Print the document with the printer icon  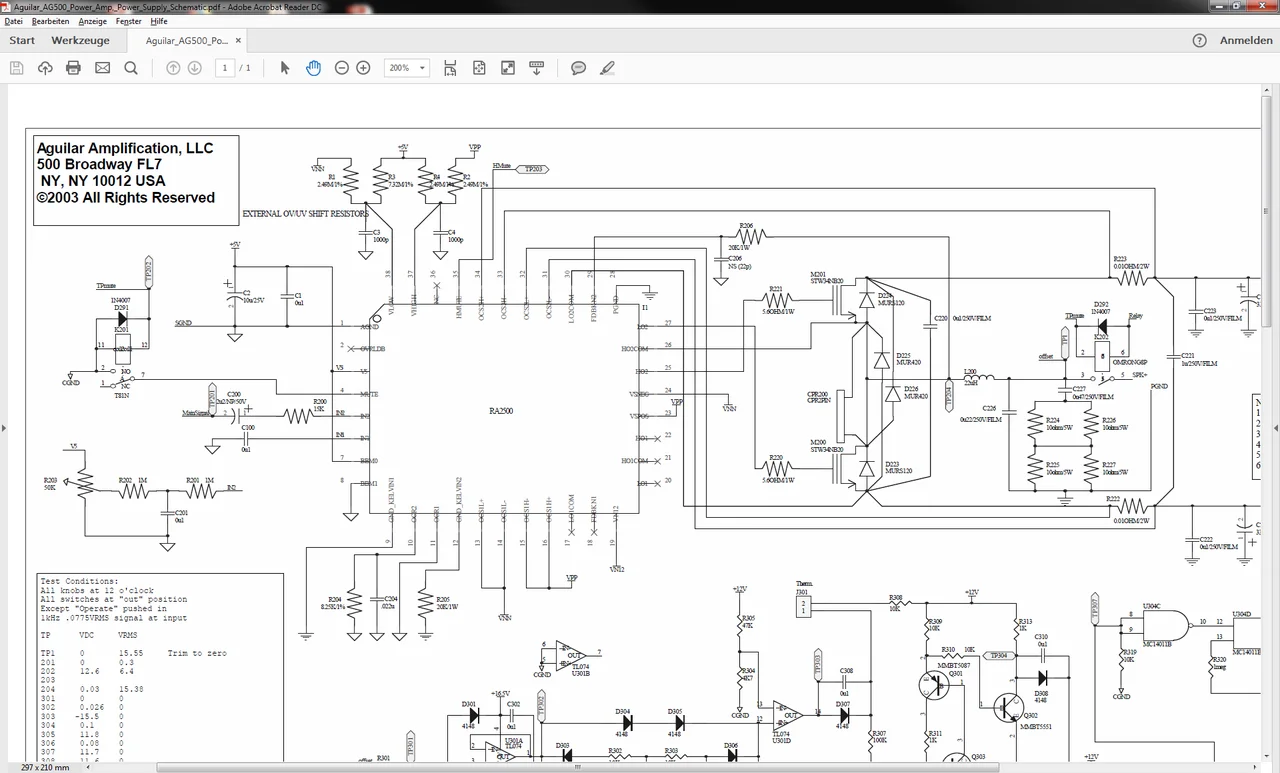73,68
